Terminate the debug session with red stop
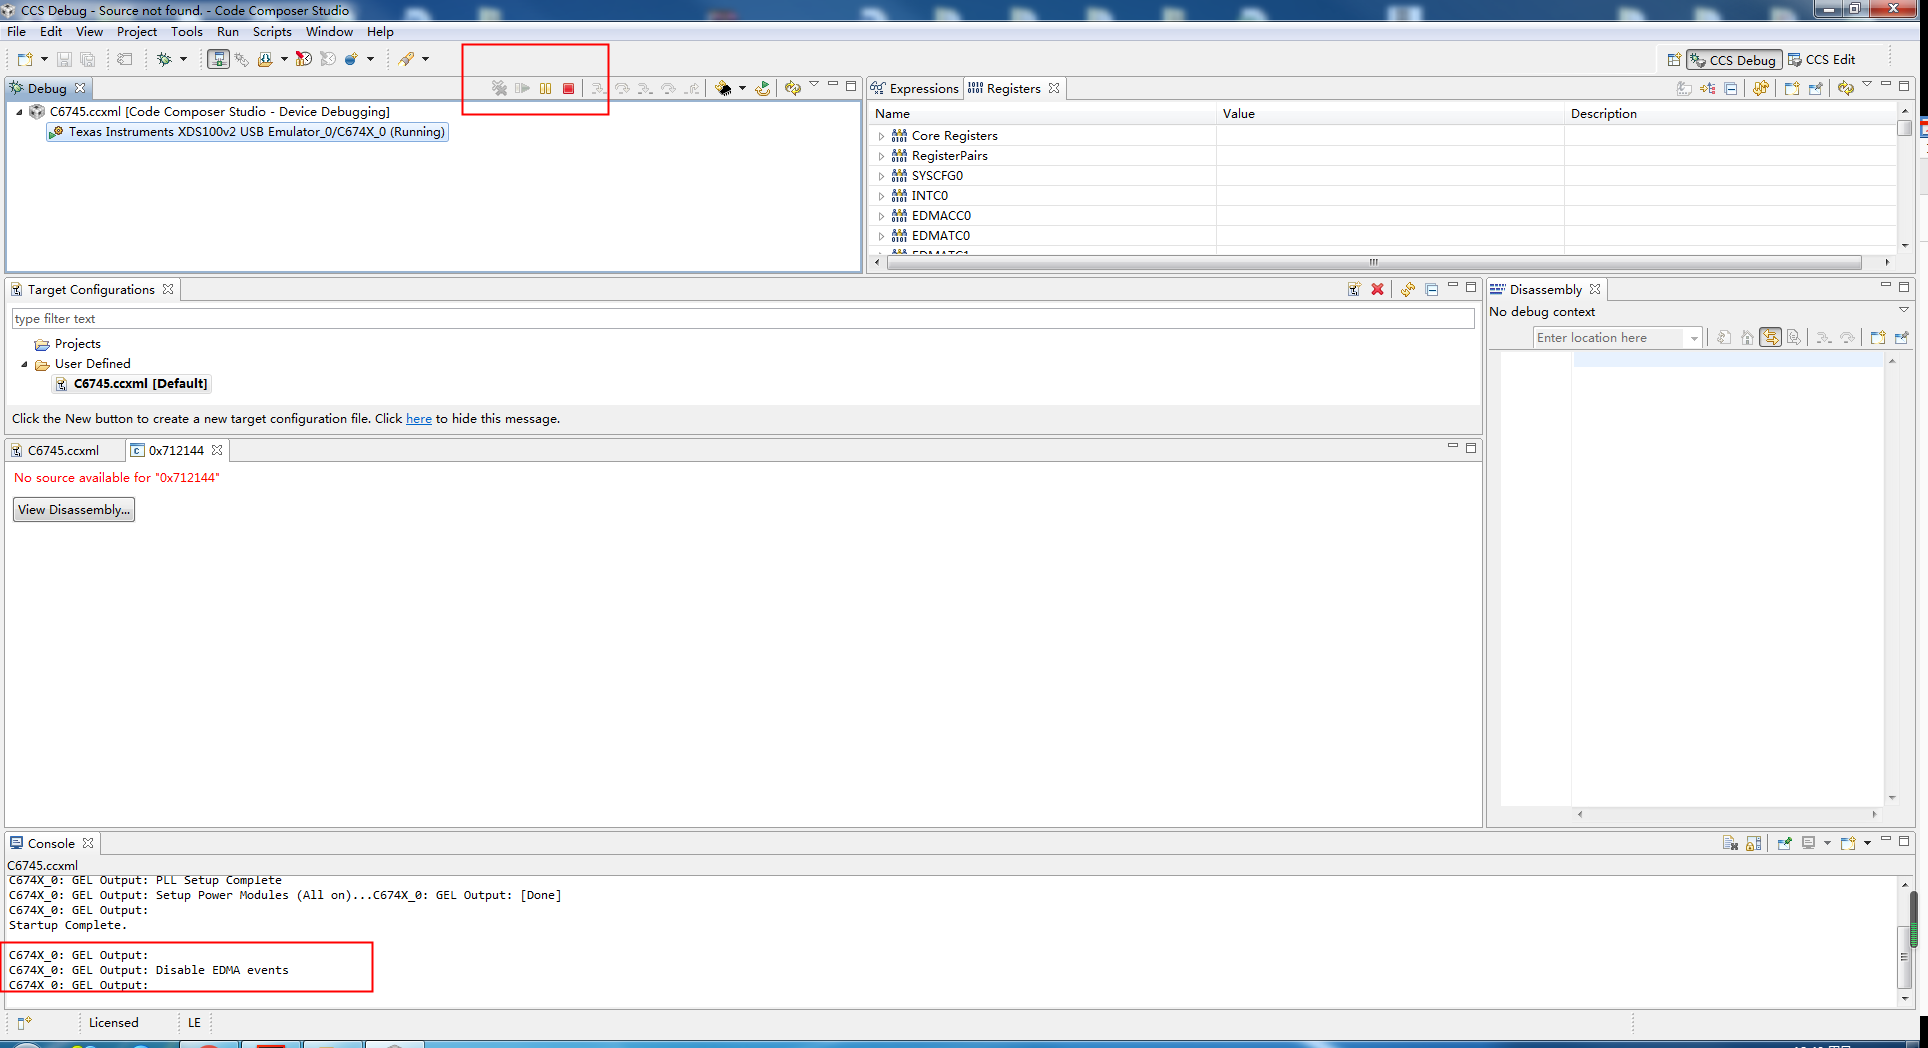 [568, 88]
